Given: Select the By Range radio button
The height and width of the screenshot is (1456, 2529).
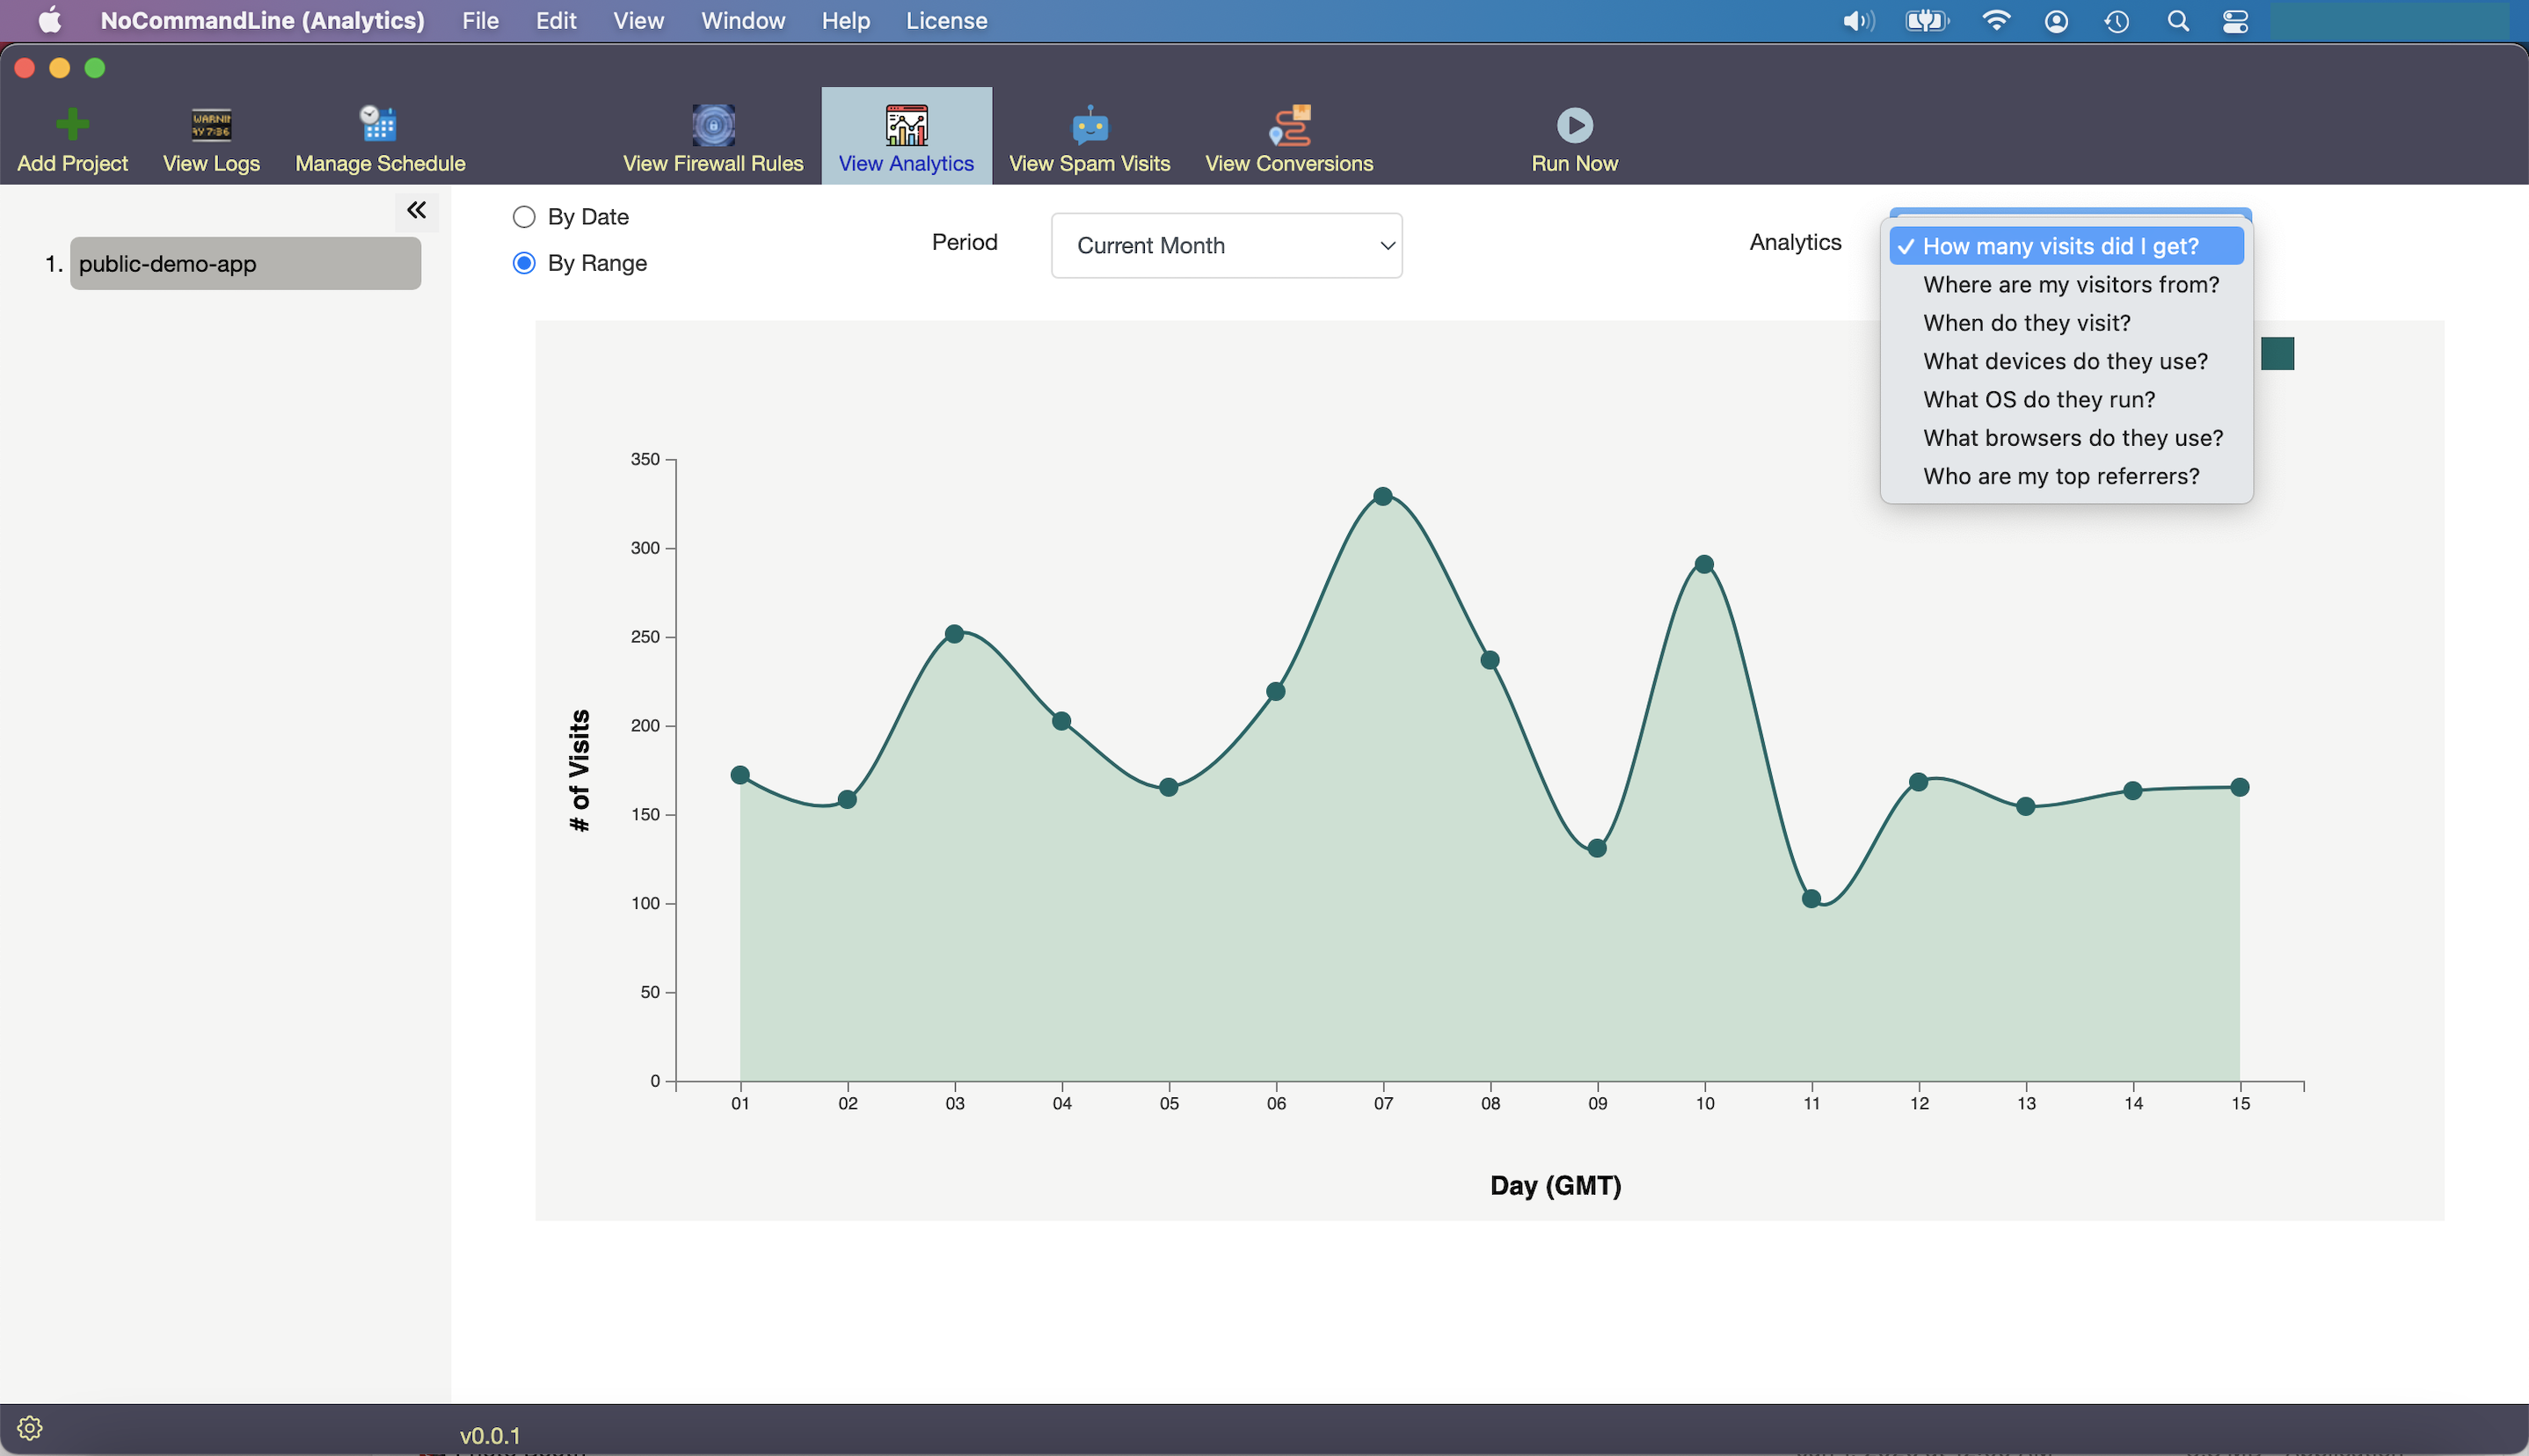Looking at the screenshot, I should [x=524, y=263].
